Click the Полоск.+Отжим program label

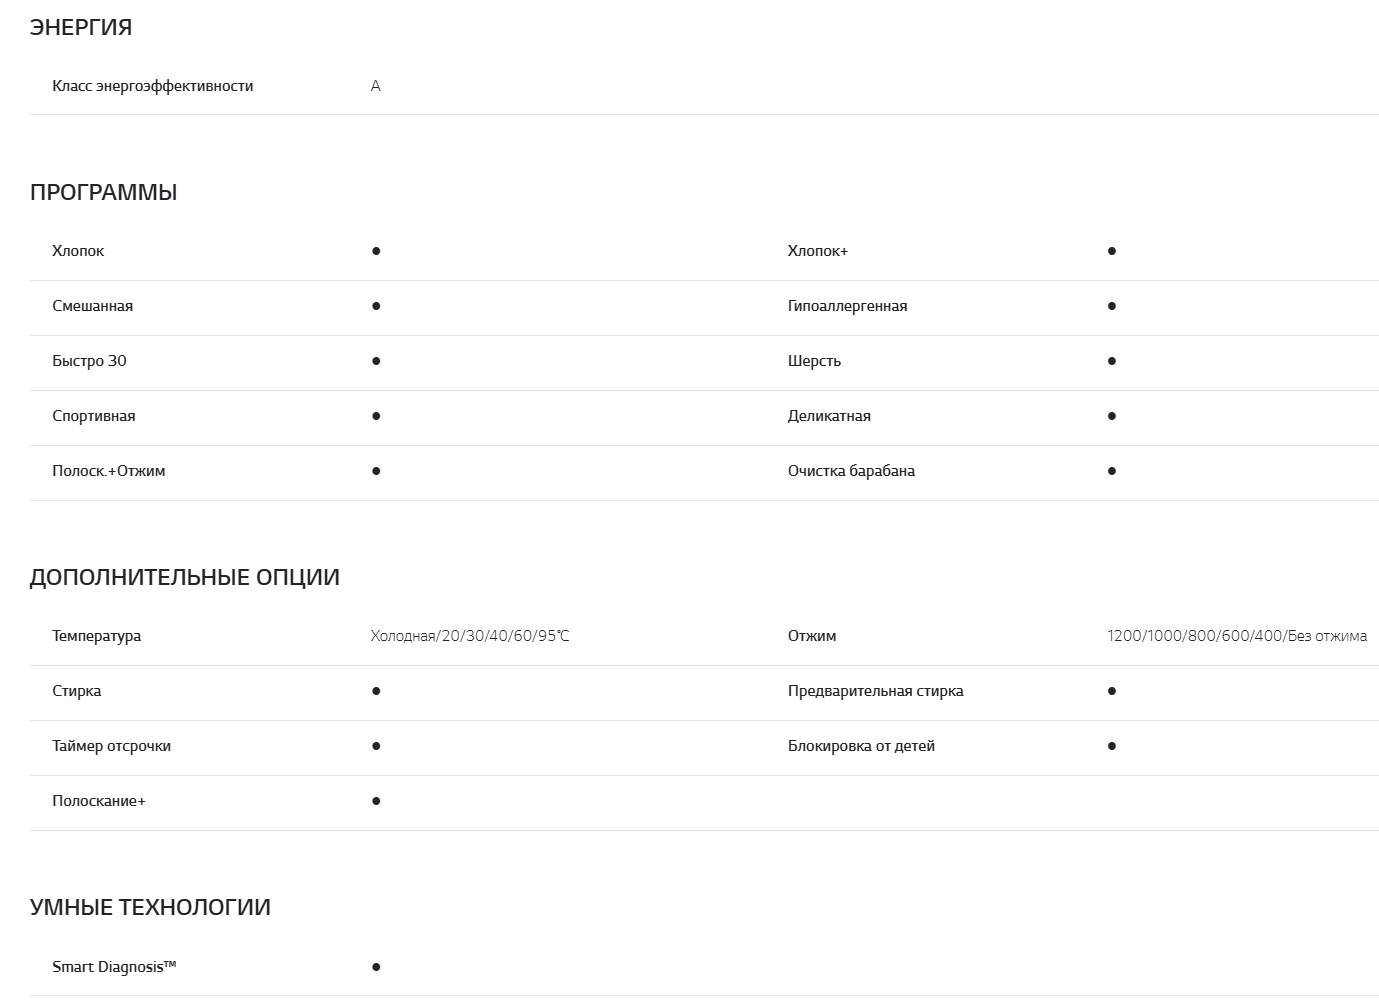[108, 471]
